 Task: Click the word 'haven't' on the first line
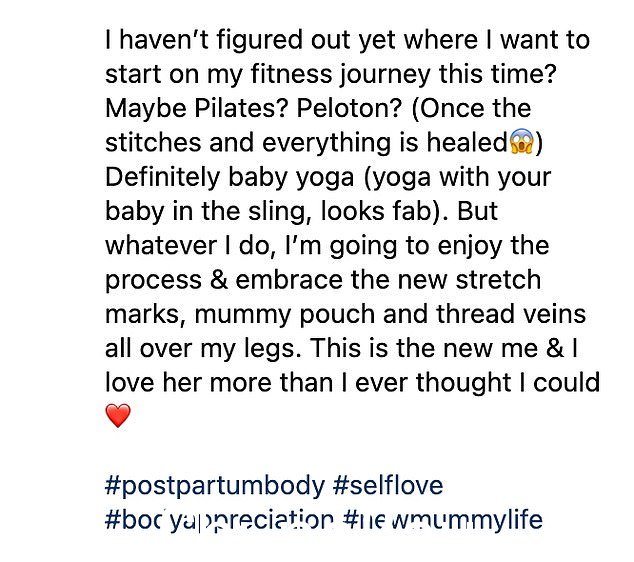[164, 40]
